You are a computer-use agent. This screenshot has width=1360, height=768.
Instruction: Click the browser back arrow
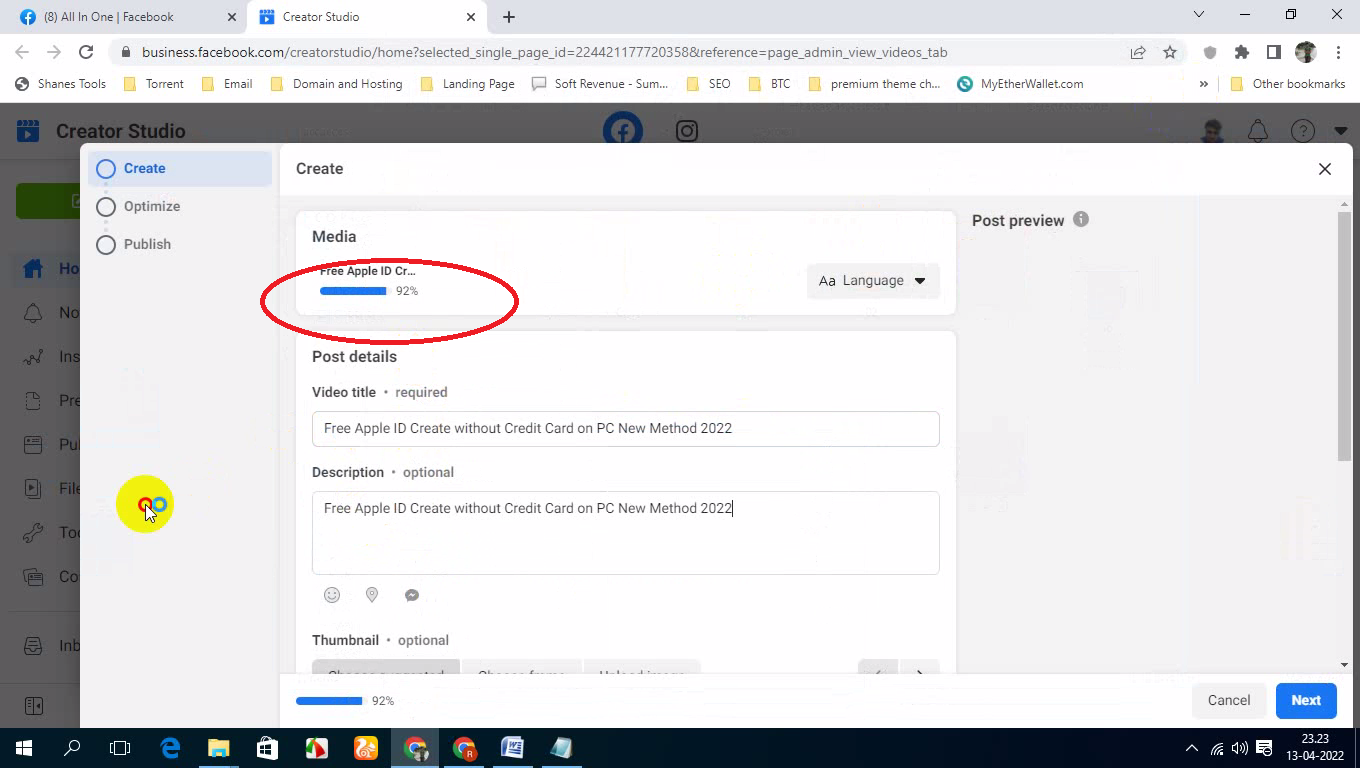22,52
